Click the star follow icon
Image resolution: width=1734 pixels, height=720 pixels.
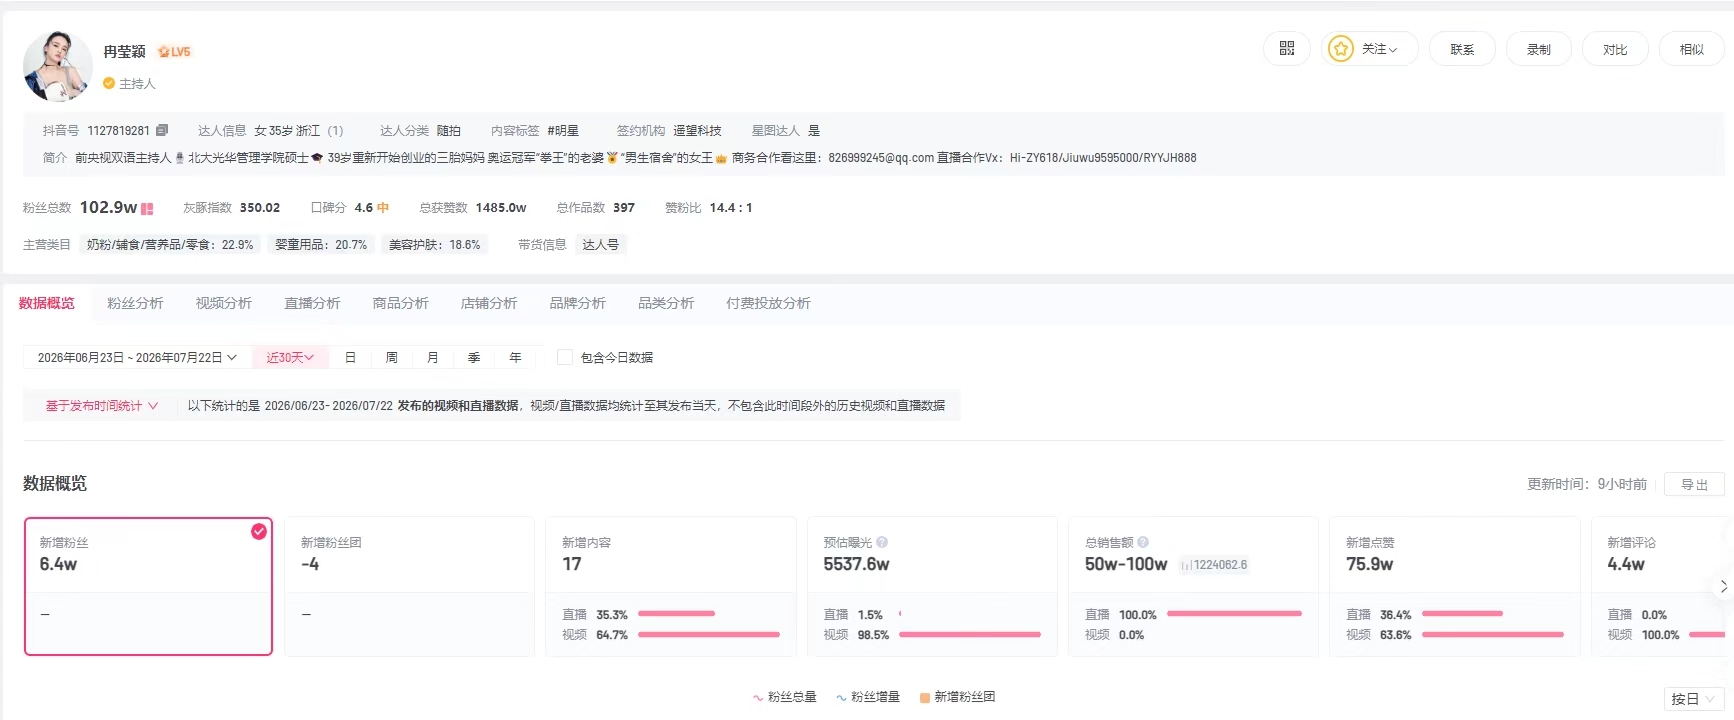click(1341, 49)
